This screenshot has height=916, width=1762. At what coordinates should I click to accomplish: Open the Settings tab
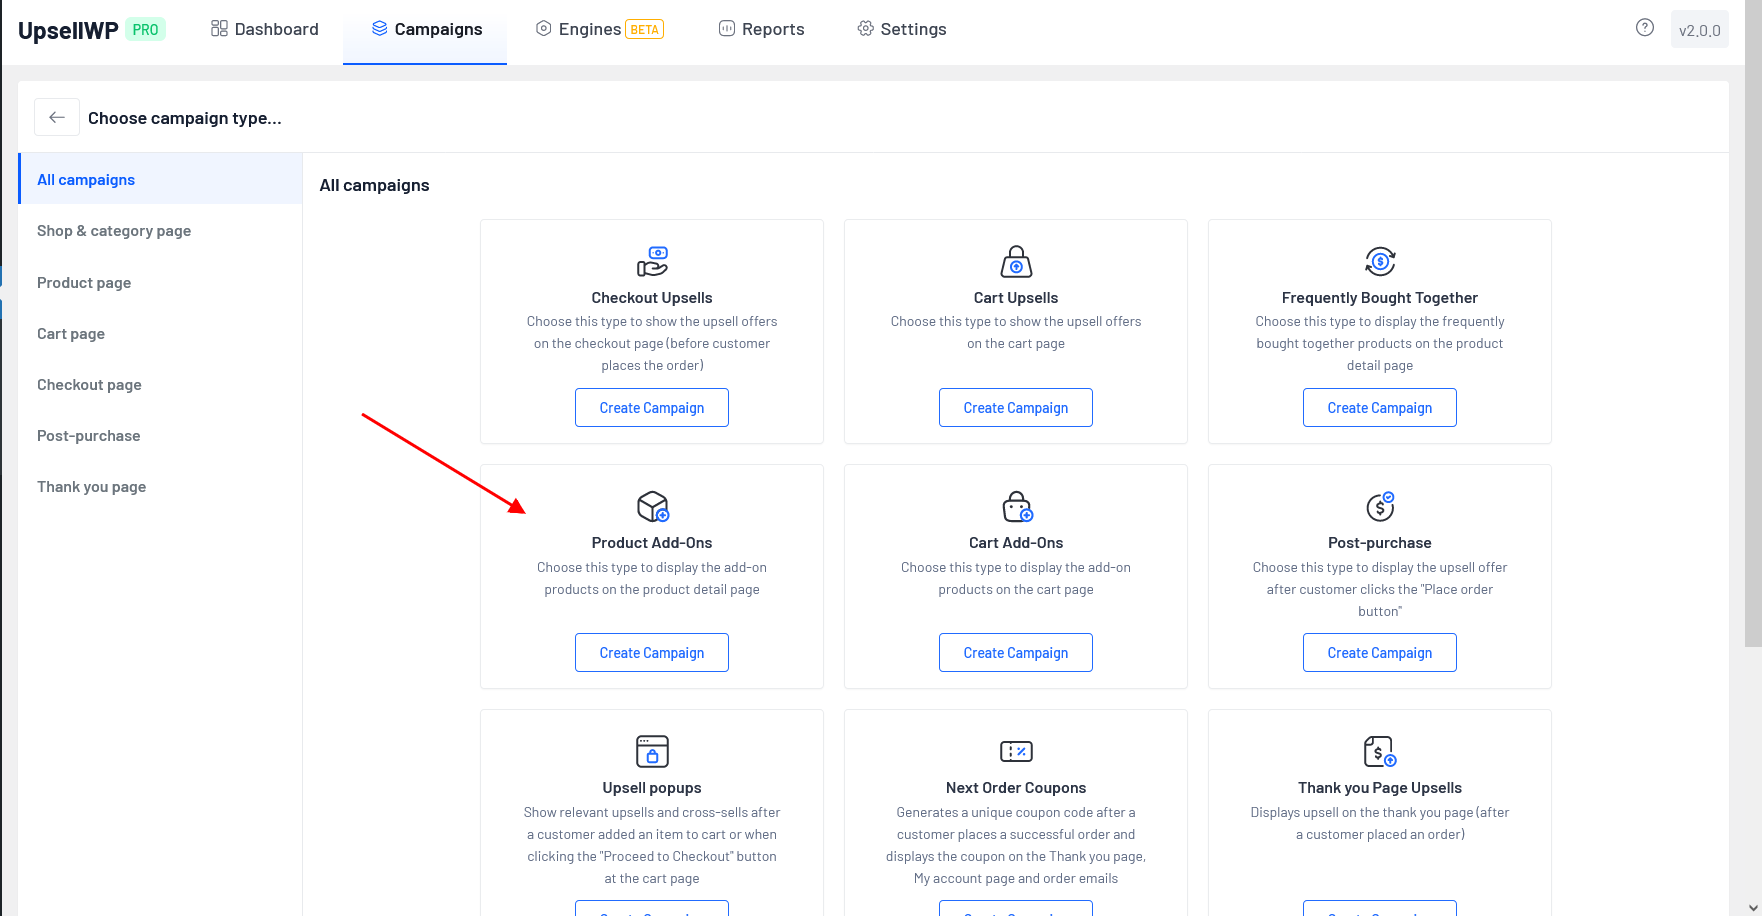(x=902, y=29)
